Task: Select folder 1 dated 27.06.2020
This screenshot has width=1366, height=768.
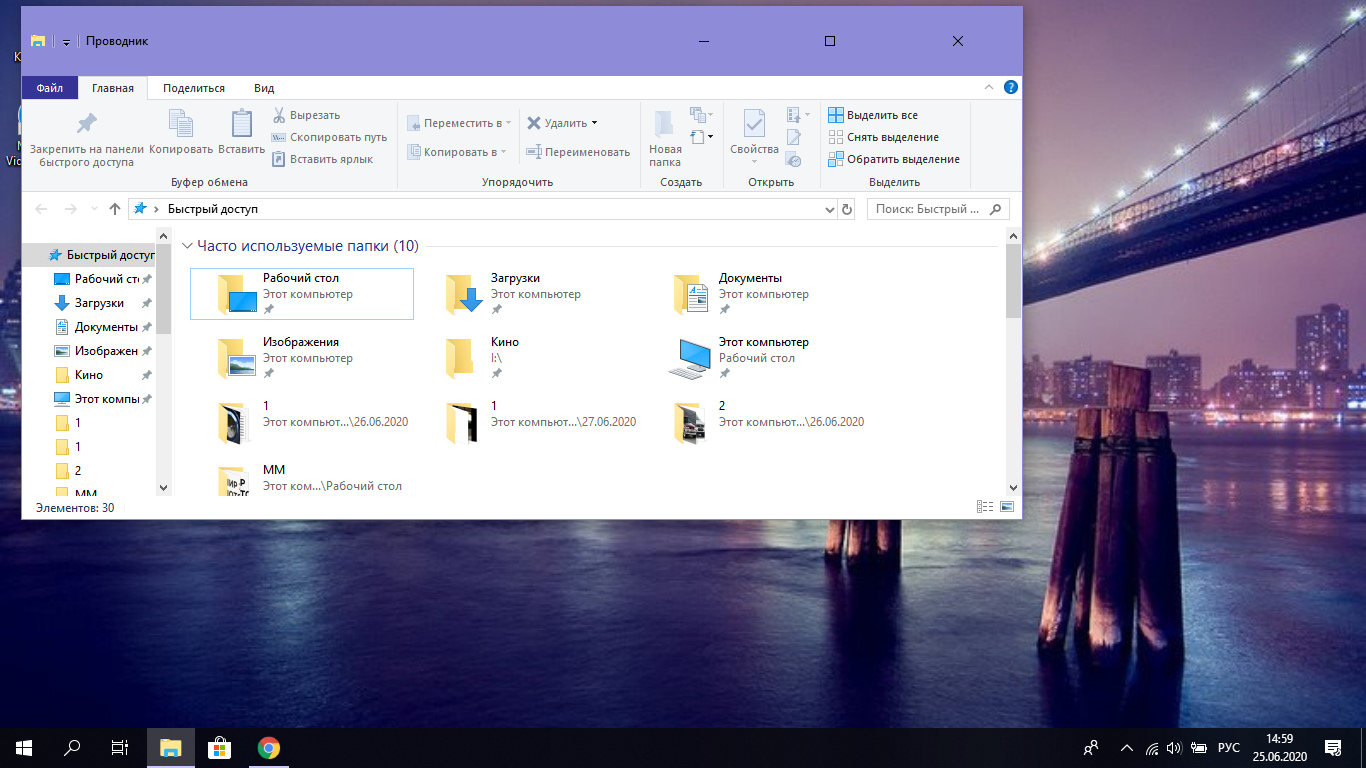Action: [530, 422]
